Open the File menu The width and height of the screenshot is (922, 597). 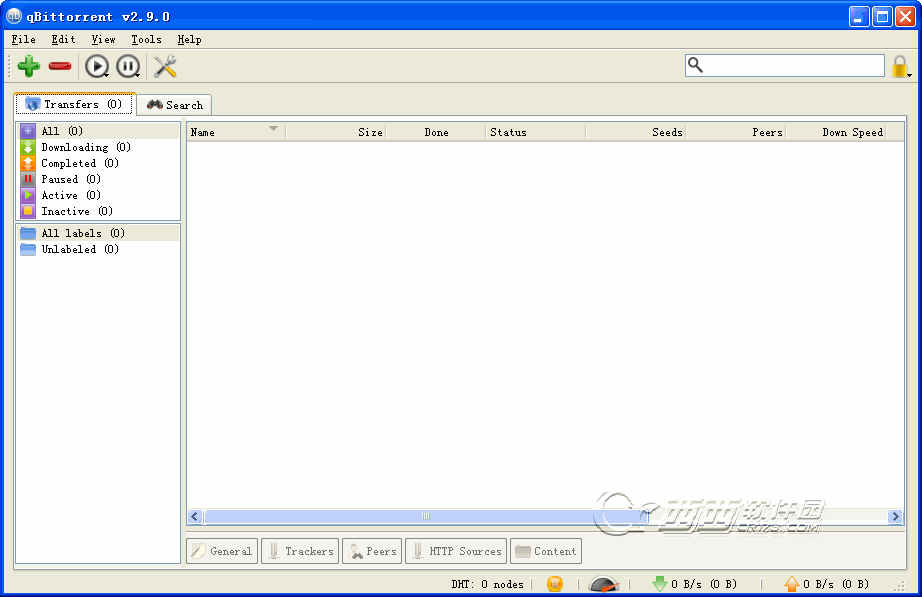coord(24,39)
